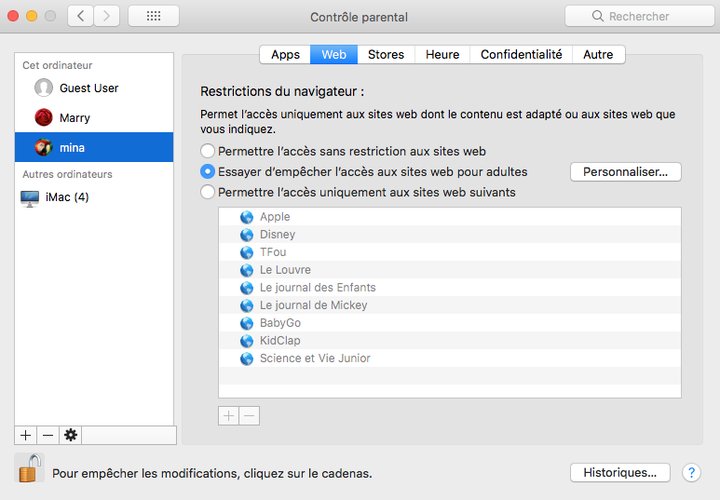Switch to the Apps tab

(285, 55)
